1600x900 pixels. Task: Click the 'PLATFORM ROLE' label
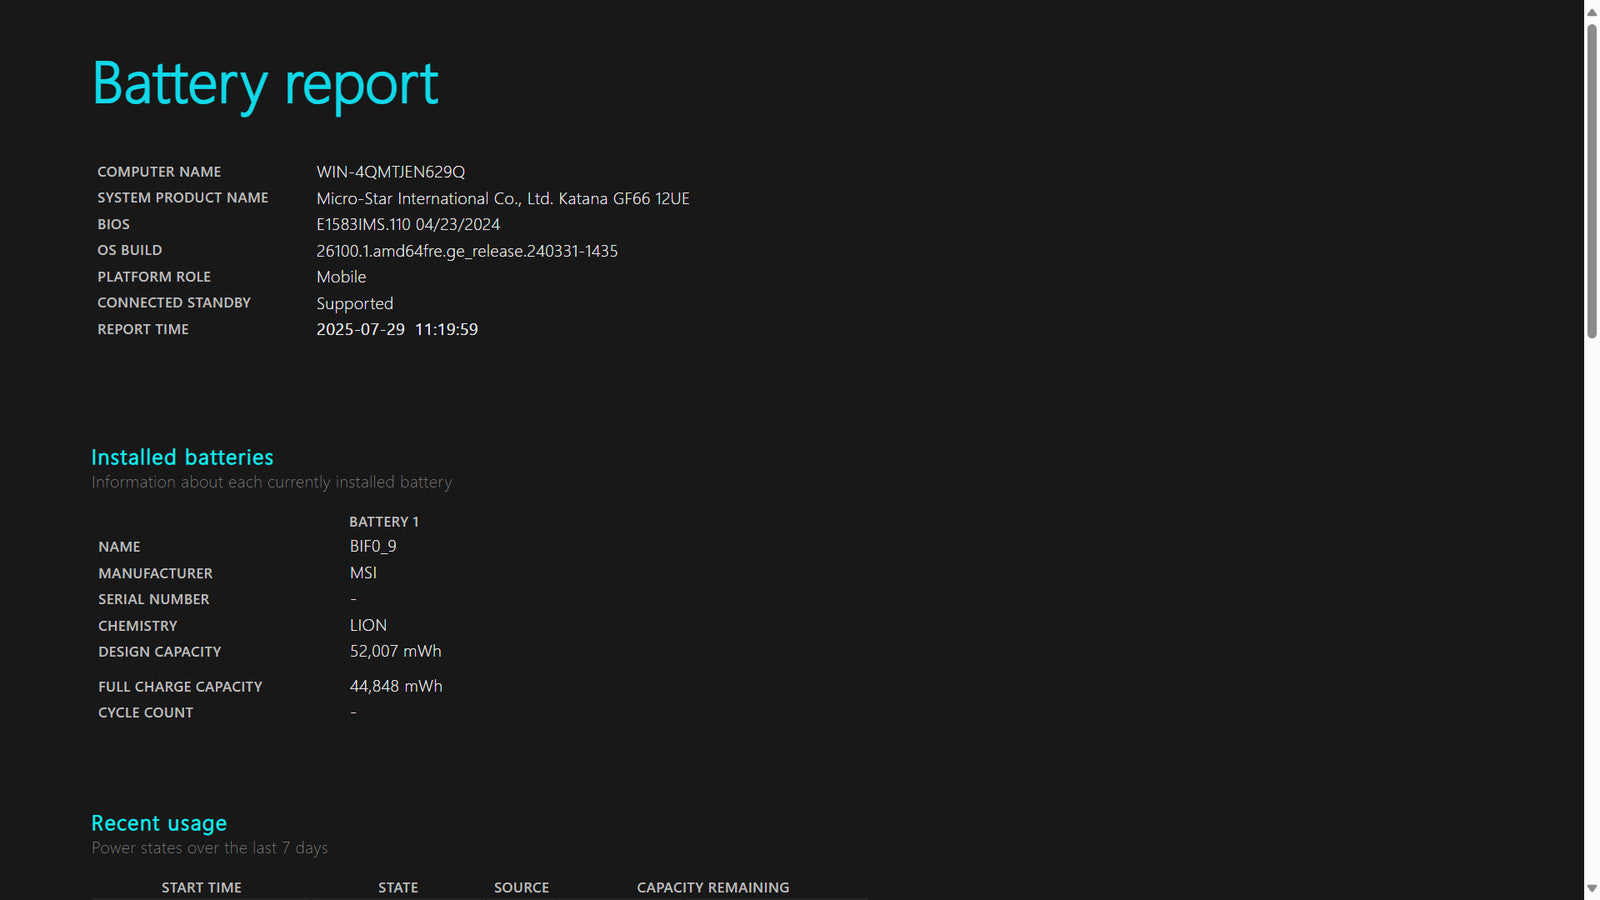[x=154, y=277]
